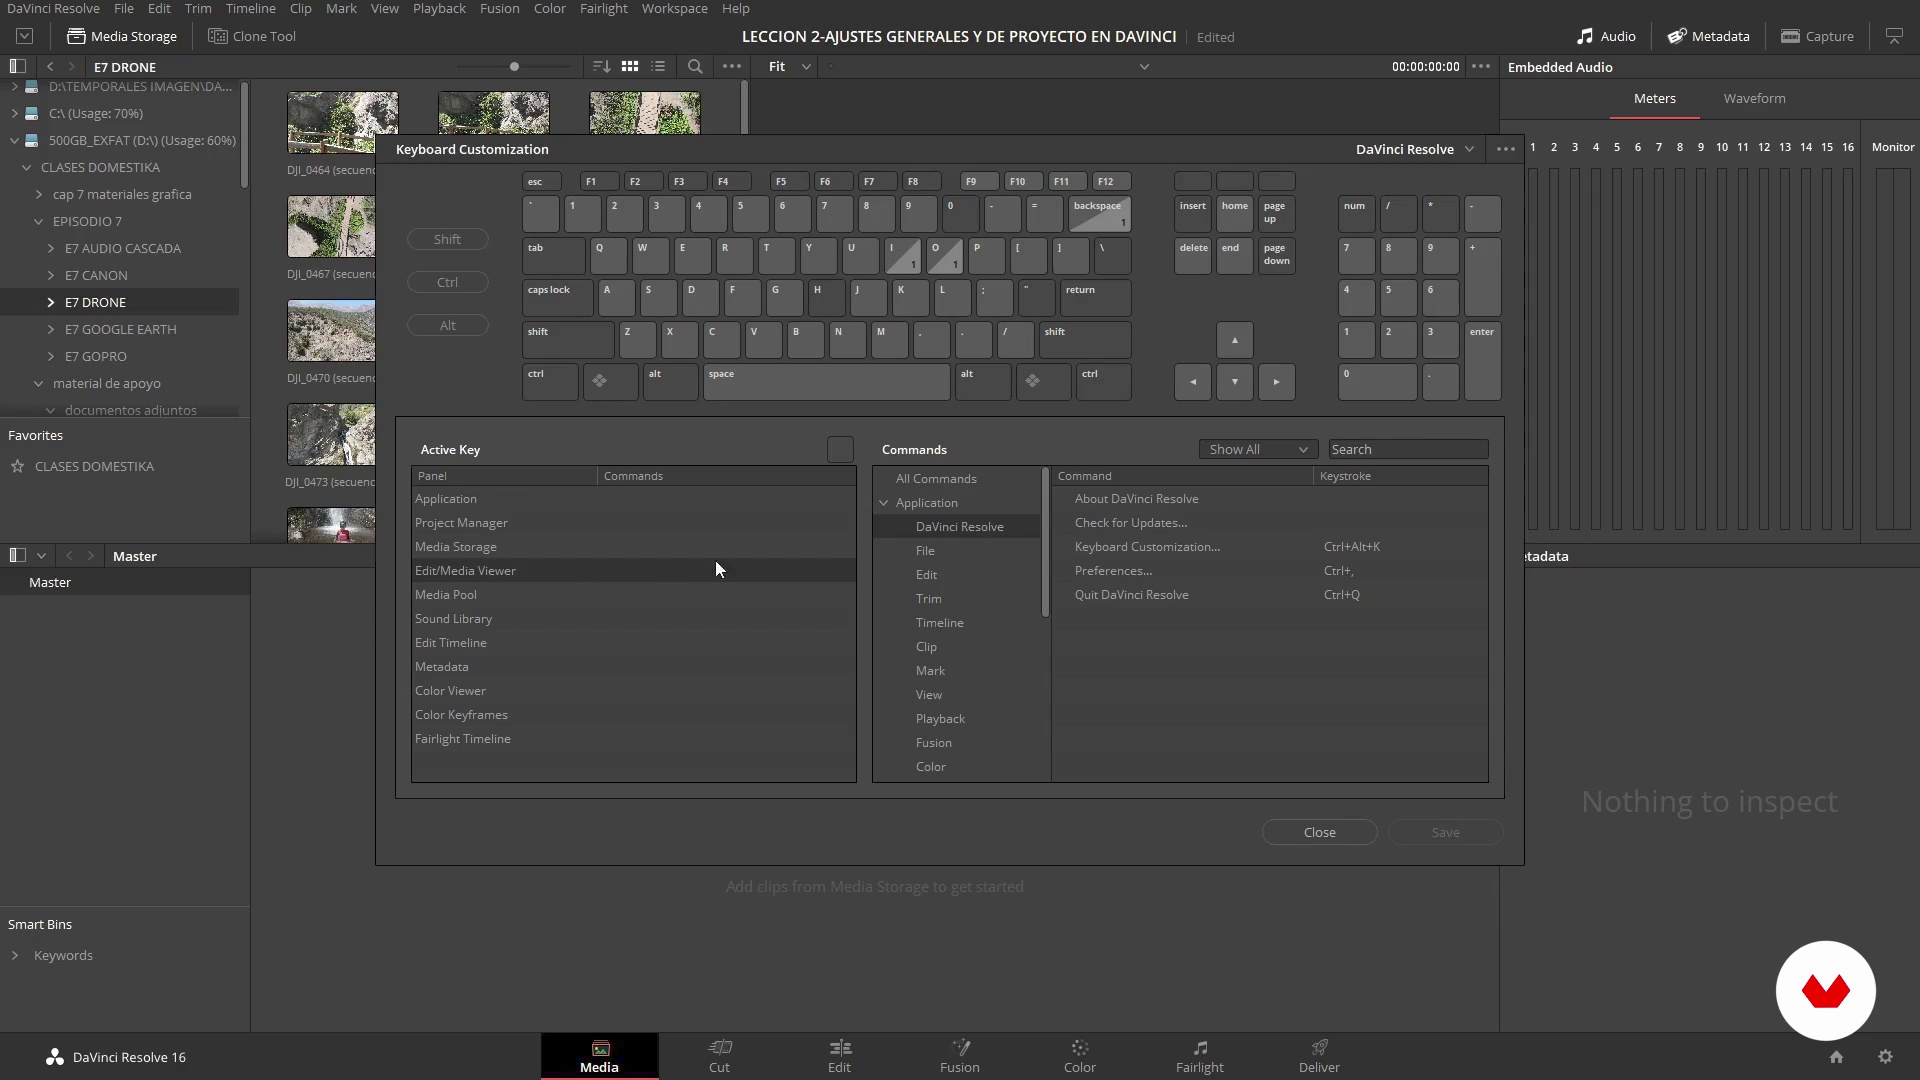
Task: Select the DJI_0467 clip thumbnail
Action: click(x=331, y=227)
